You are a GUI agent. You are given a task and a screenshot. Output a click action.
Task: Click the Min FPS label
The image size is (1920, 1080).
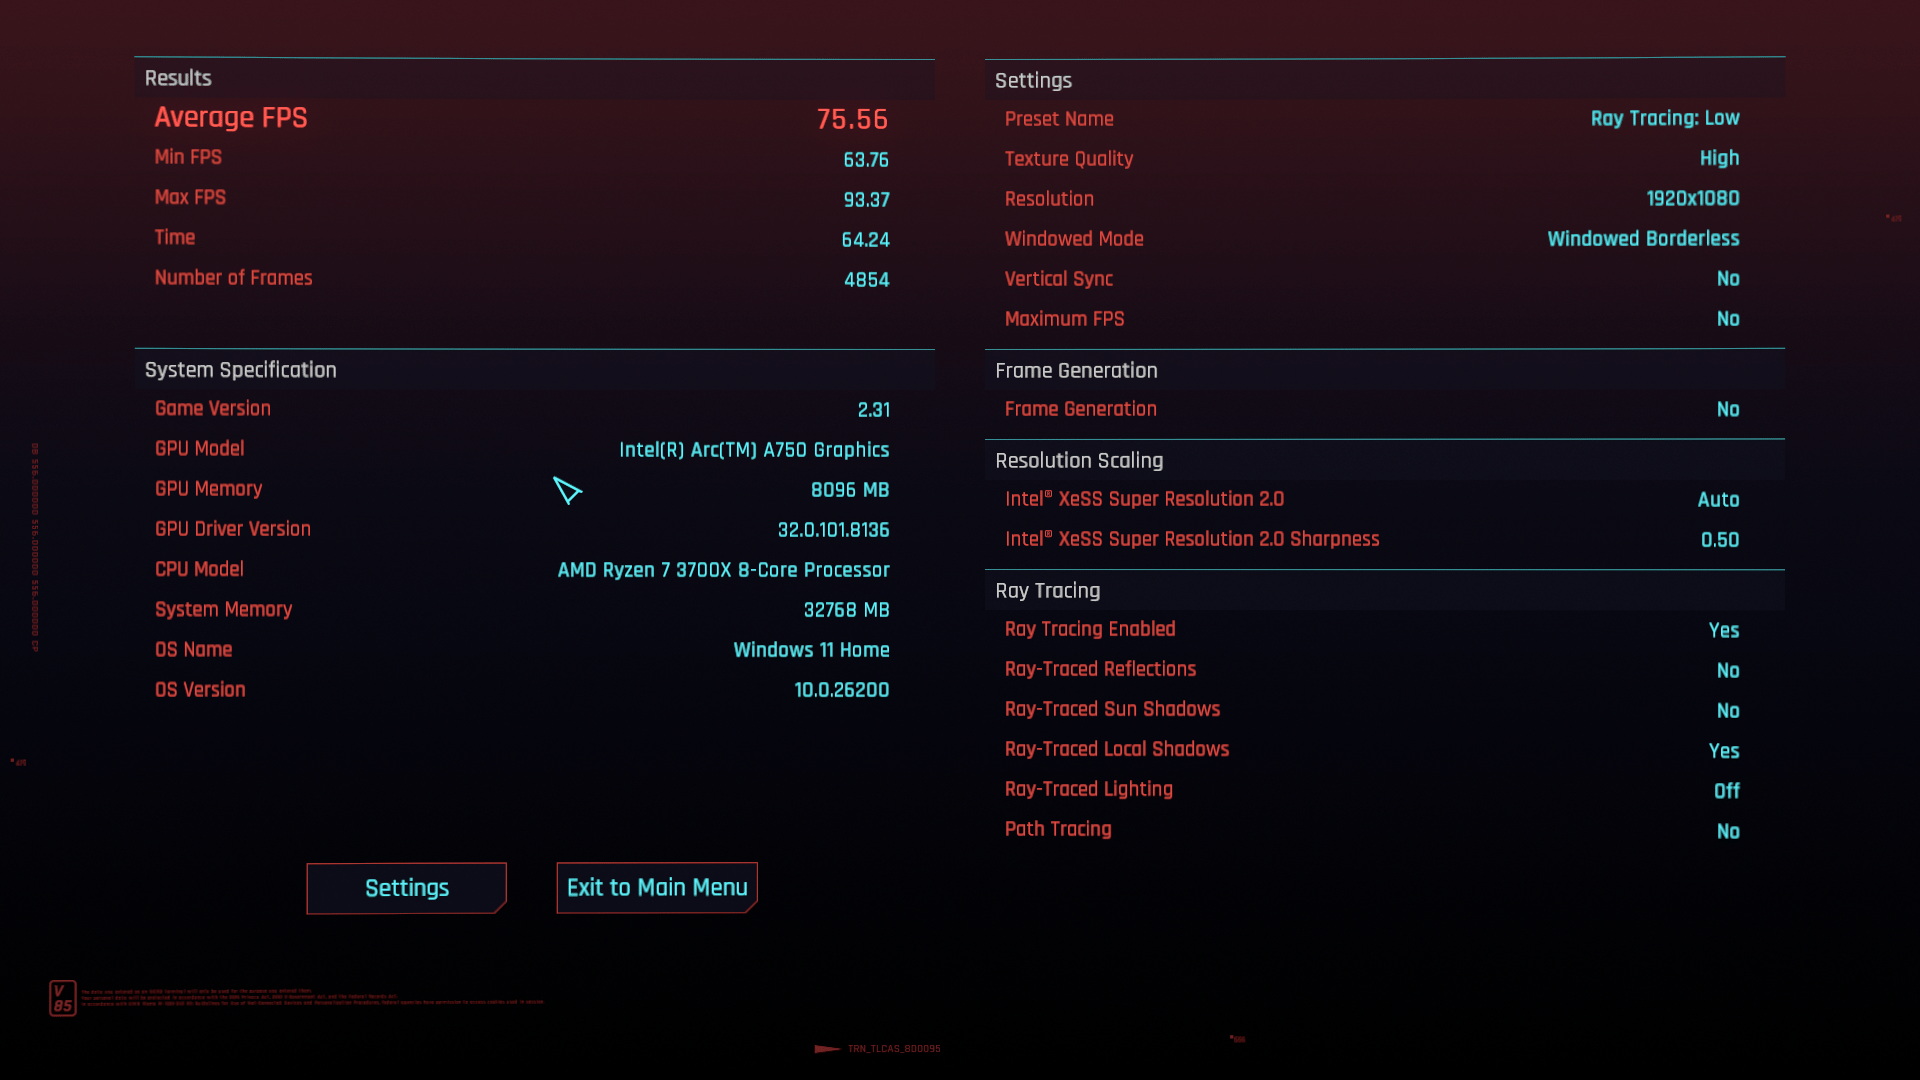click(188, 157)
